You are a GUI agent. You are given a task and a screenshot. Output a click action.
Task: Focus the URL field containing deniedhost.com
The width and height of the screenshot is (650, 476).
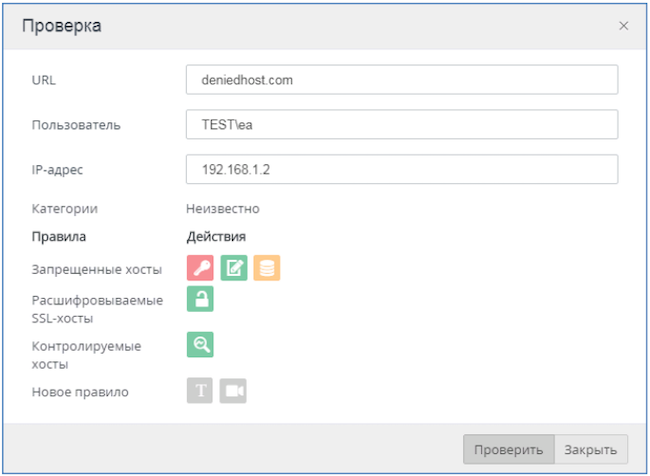[402, 80]
